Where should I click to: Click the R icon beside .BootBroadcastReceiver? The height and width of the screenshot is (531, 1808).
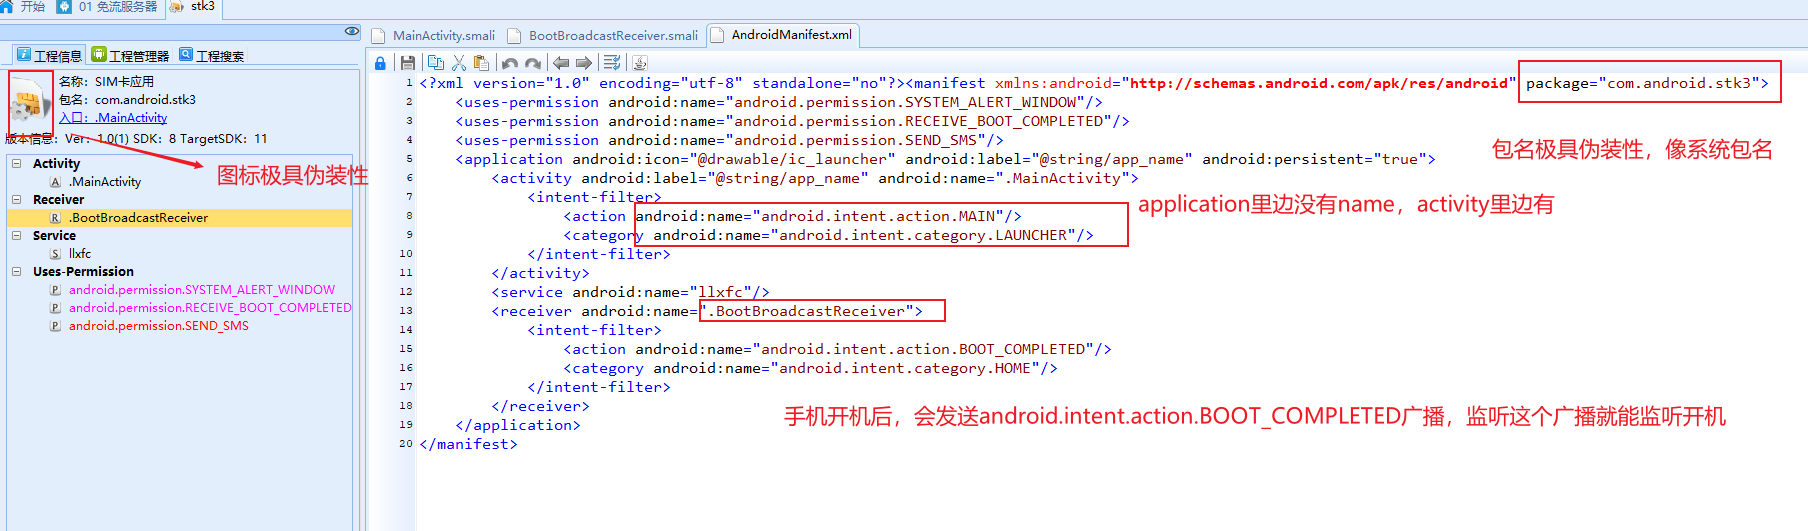[55, 218]
